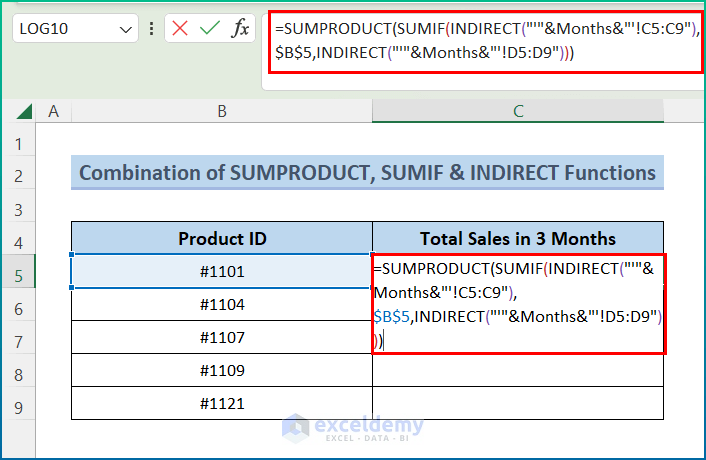Click the merged title cell about SUMPRODUCT

pos(367,174)
